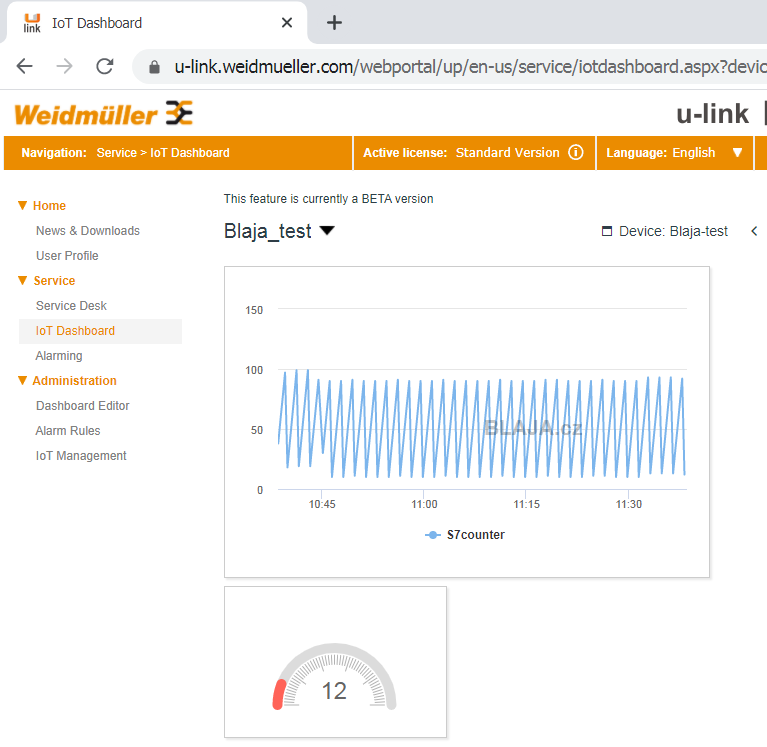767x747 pixels.
Task: Open Service Desk in sidebar
Action: tap(71, 305)
